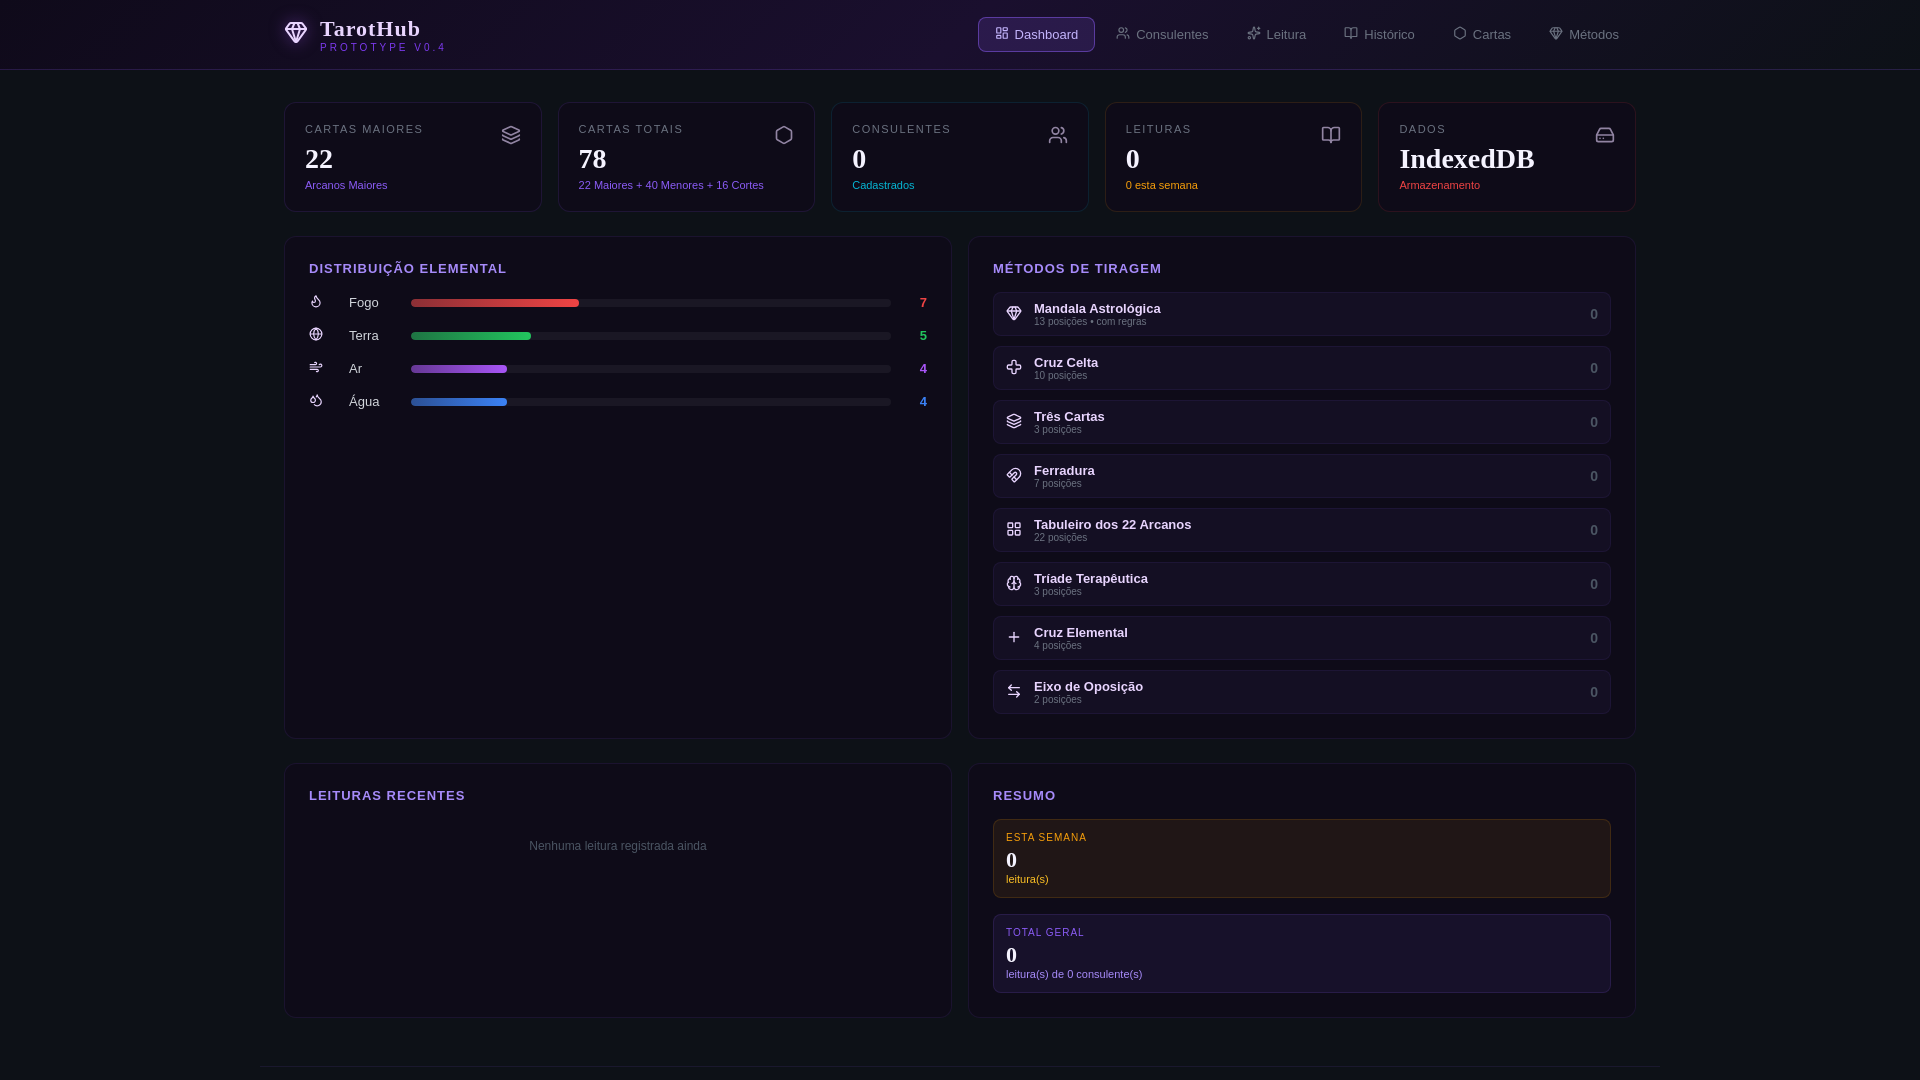This screenshot has height=1080, width=1920.
Task: Click the 'Arcanos Maiores' subtitle
Action: (346, 186)
